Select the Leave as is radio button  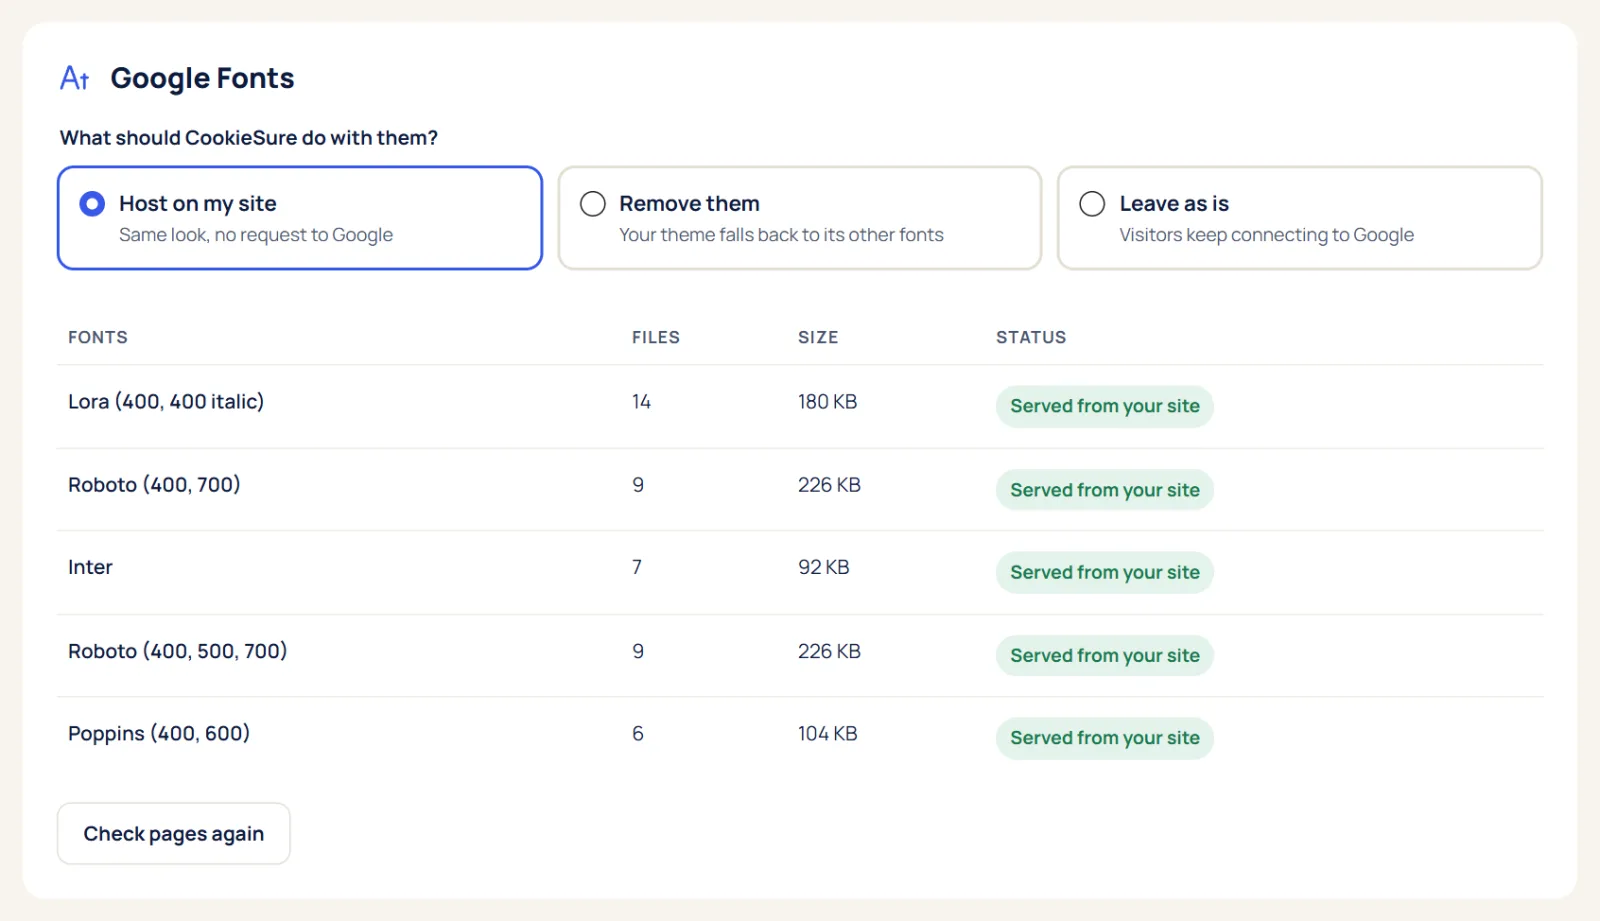pyautogui.click(x=1092, y=204)
